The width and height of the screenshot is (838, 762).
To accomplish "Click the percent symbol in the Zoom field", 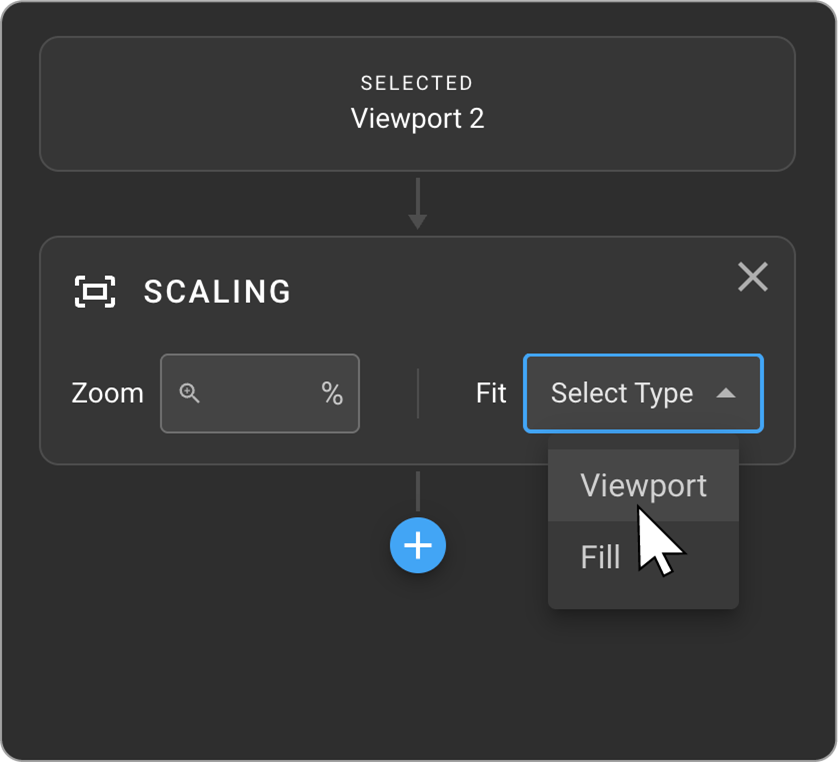I will point(332,394).
